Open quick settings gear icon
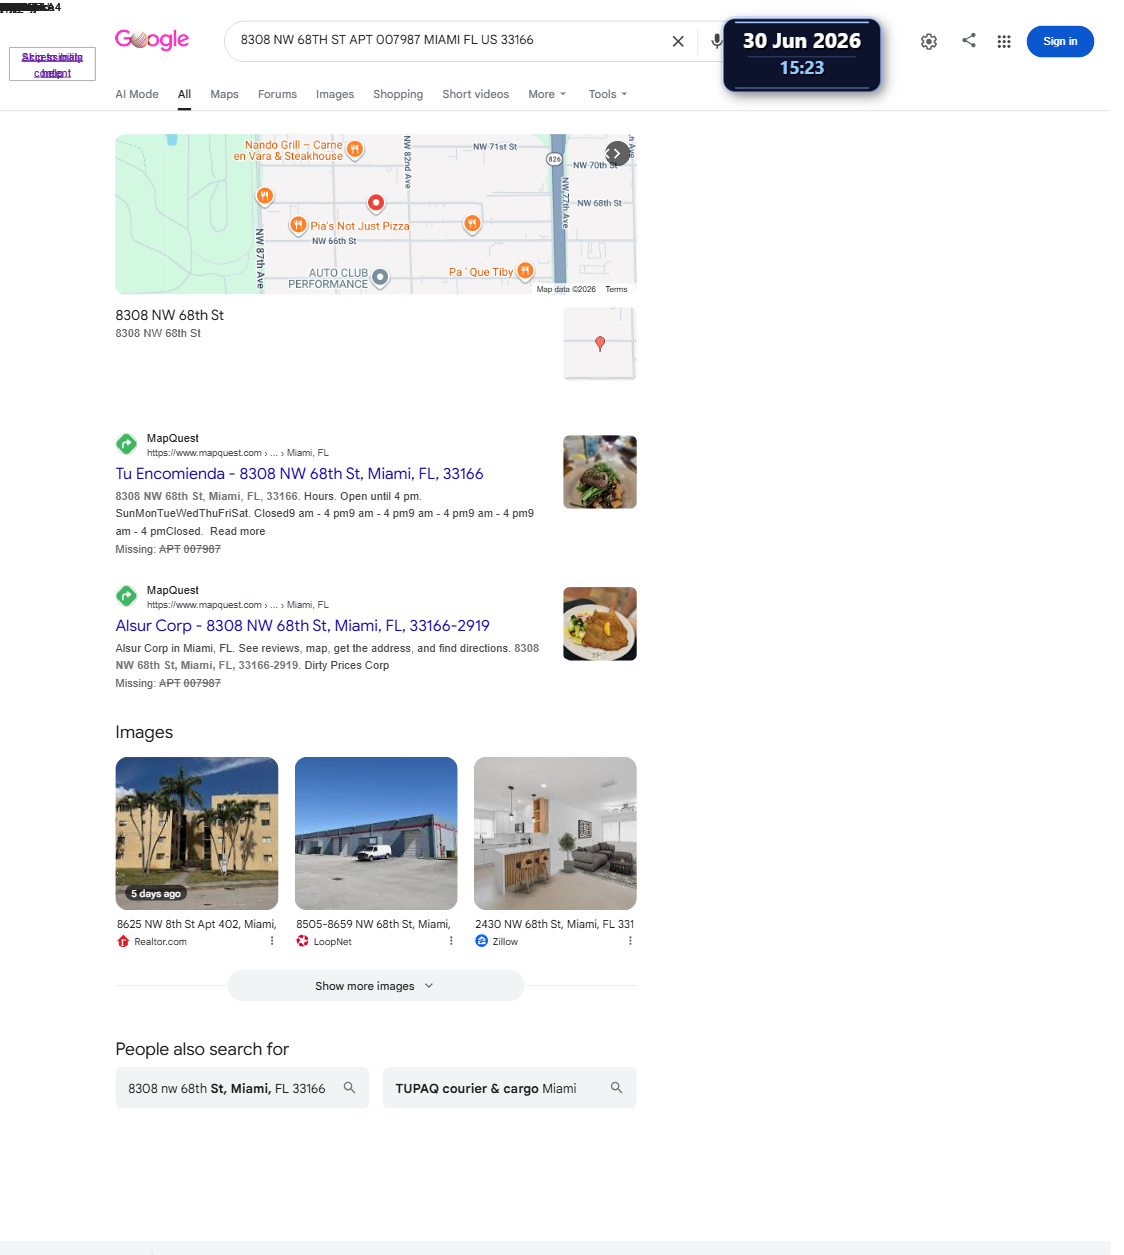 (929, 41)
